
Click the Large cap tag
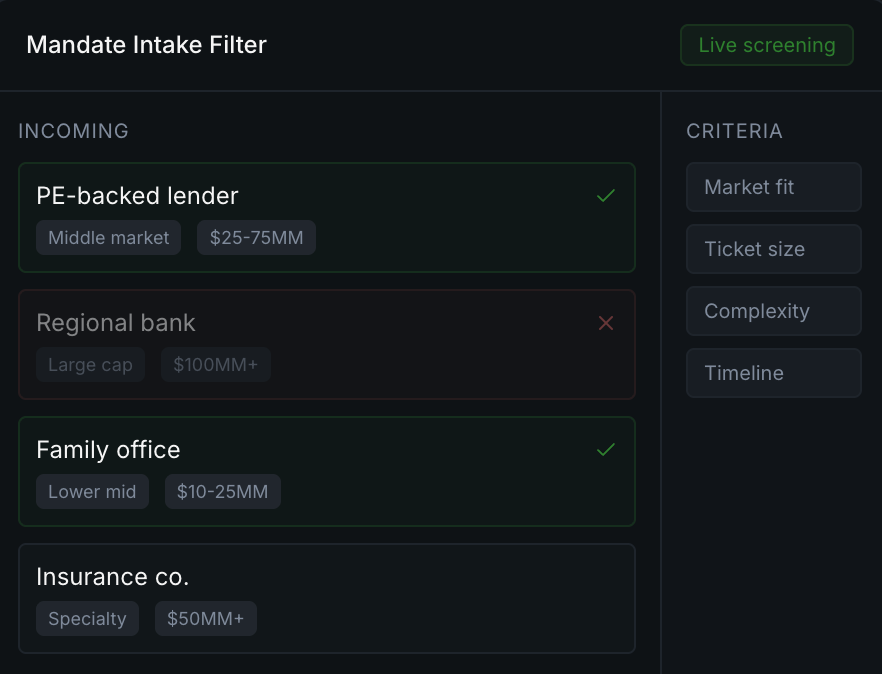[90, 365]
